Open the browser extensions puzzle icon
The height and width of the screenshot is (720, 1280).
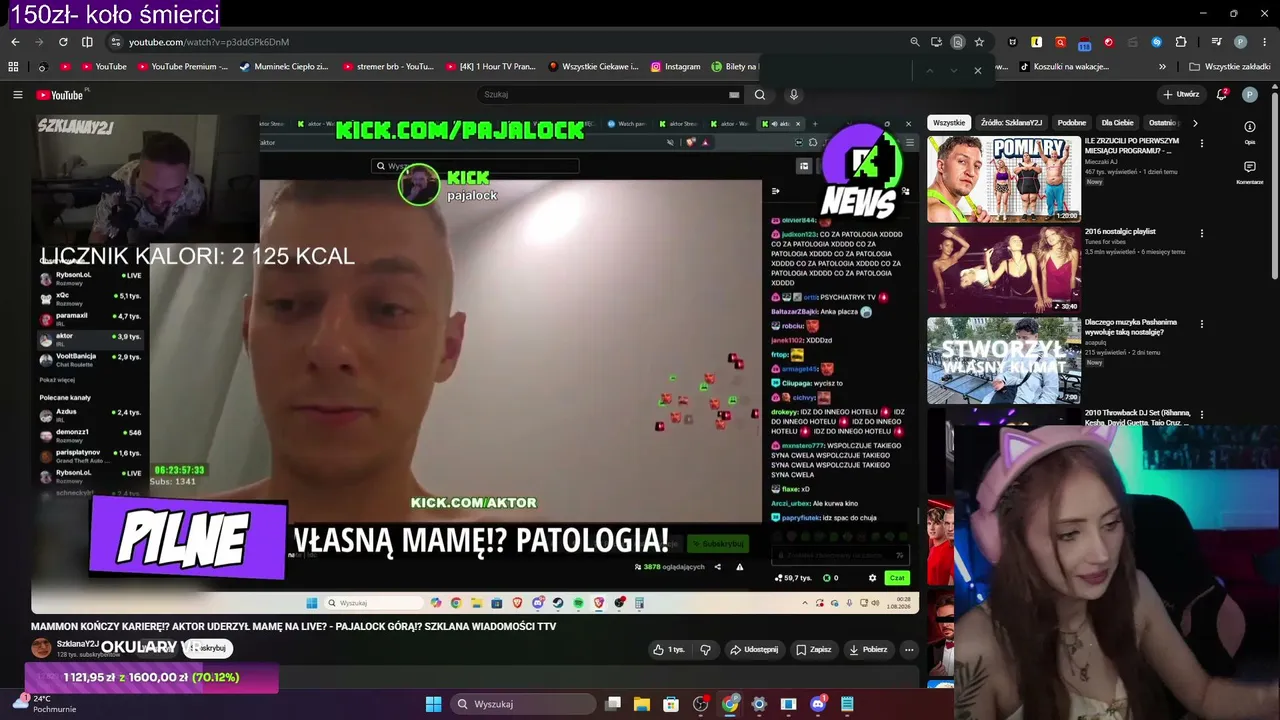1181,42
